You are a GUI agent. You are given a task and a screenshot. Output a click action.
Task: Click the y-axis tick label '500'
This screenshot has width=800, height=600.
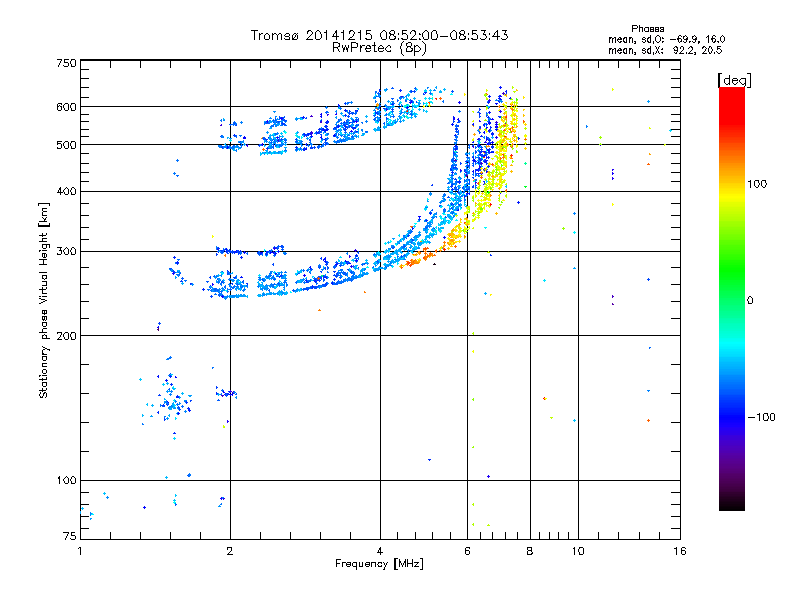(x=67, y=145)
